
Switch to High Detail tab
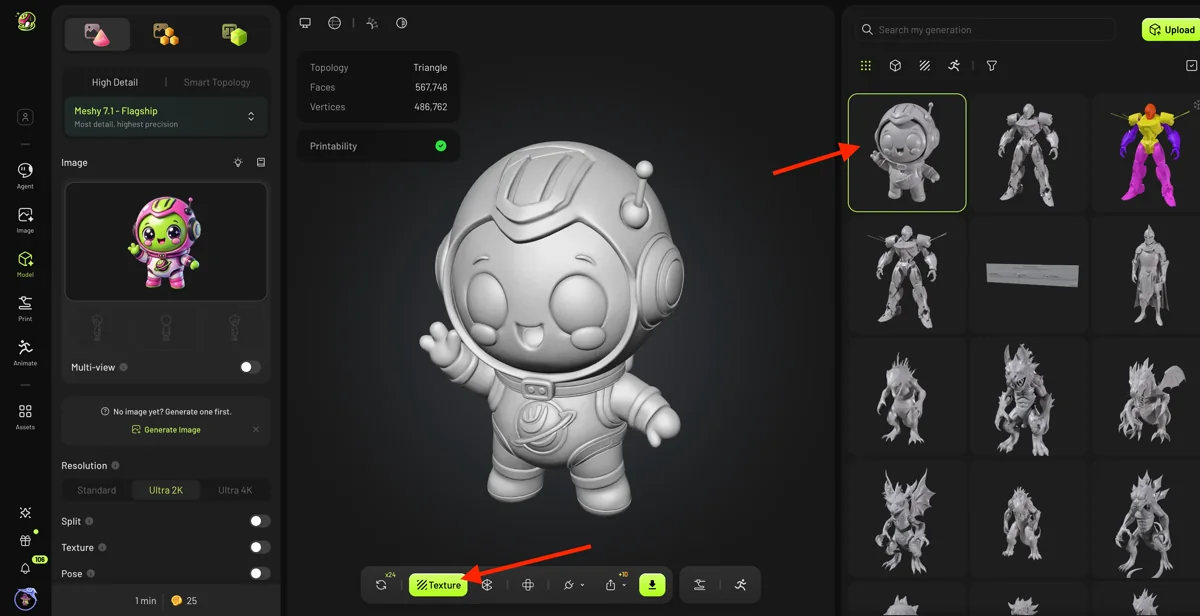pyautogui.click(x=115, y=82)
